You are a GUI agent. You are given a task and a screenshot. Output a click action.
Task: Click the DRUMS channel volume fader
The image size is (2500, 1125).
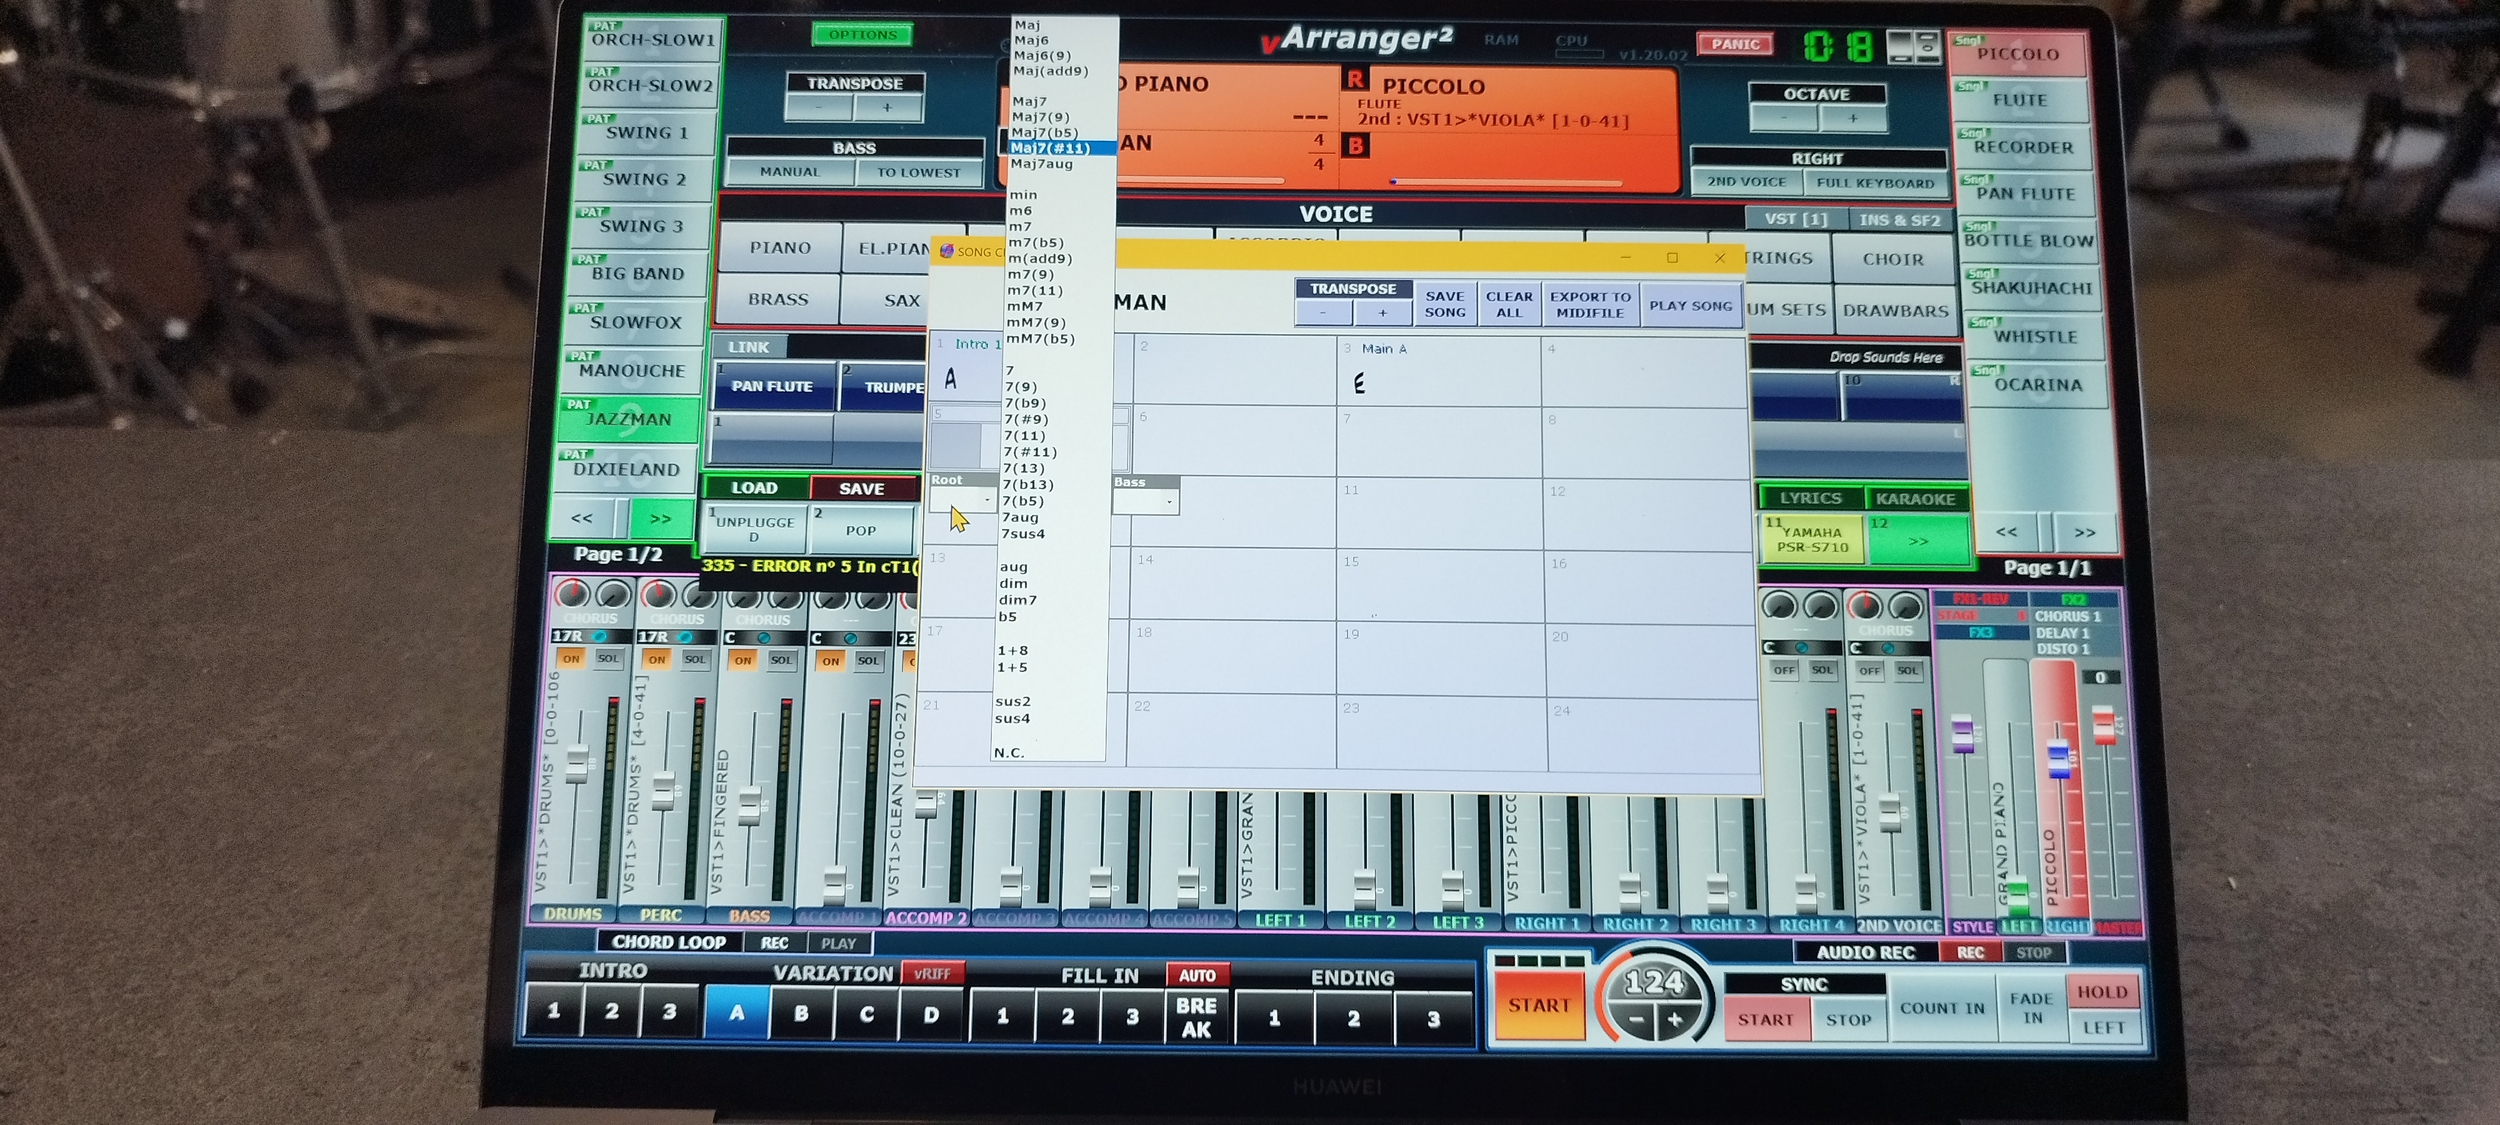click(577, 764)
